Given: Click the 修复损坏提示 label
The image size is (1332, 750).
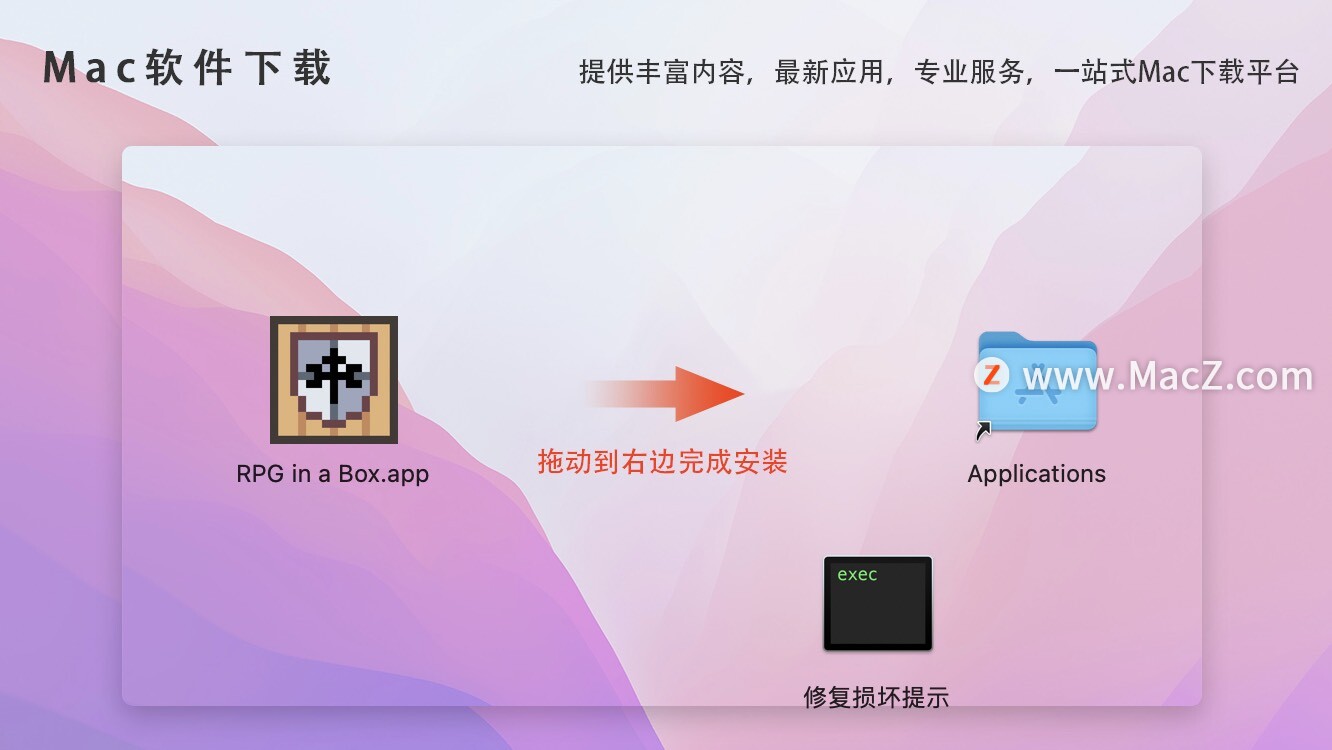Looking at the screenshot, I should pyautogui.click(x=876, y=697).
